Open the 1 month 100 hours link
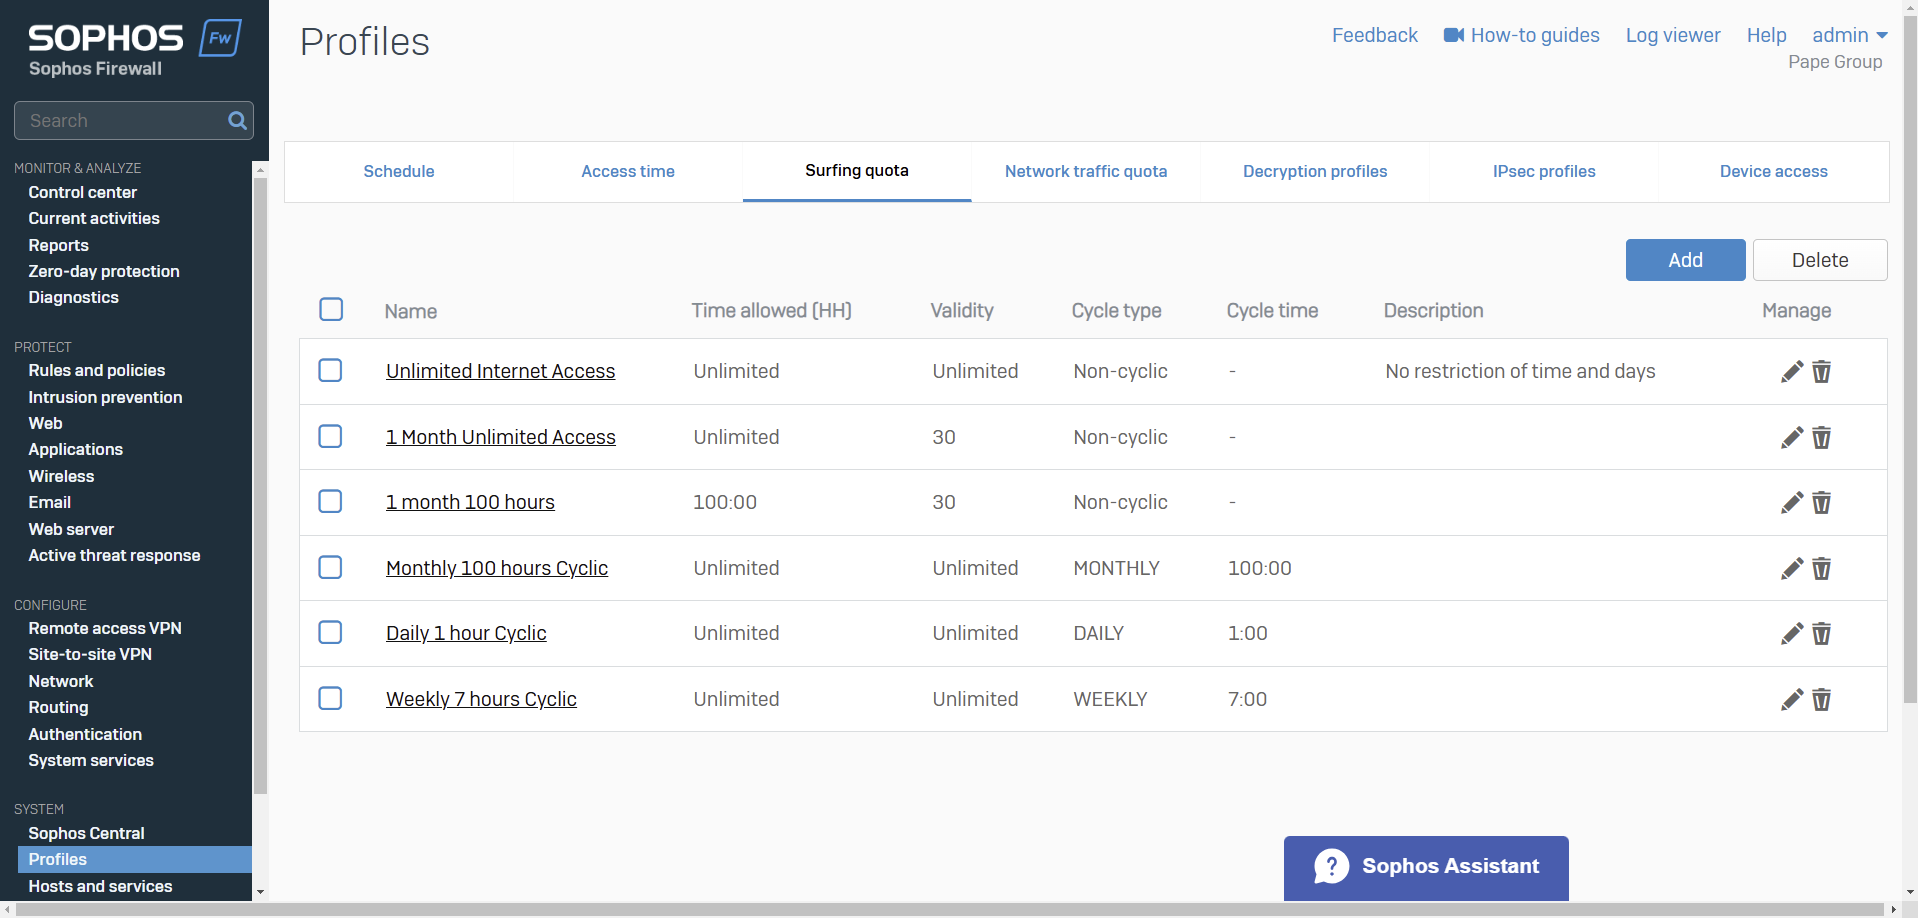This screenshot has width=1918, height=918. (x=470, y=502)
